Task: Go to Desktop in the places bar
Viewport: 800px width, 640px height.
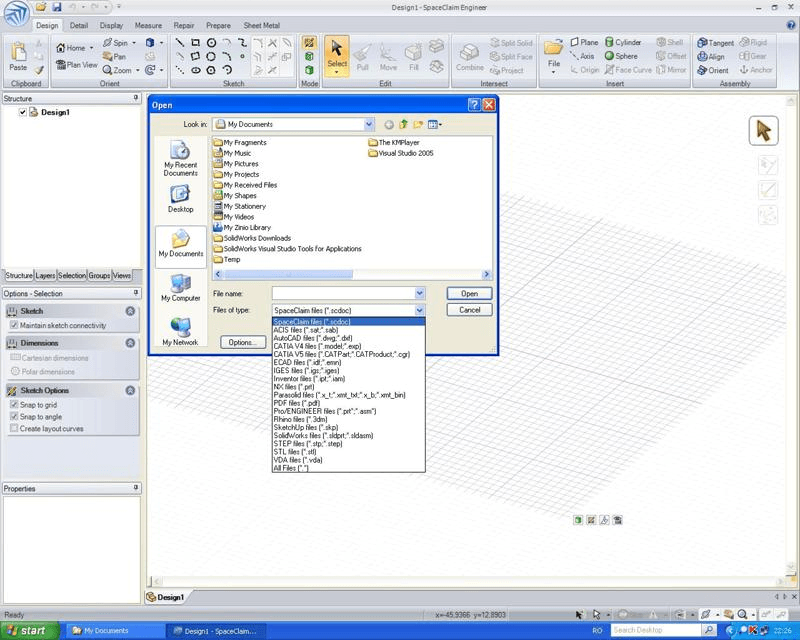Action: [x=181, y=199]
